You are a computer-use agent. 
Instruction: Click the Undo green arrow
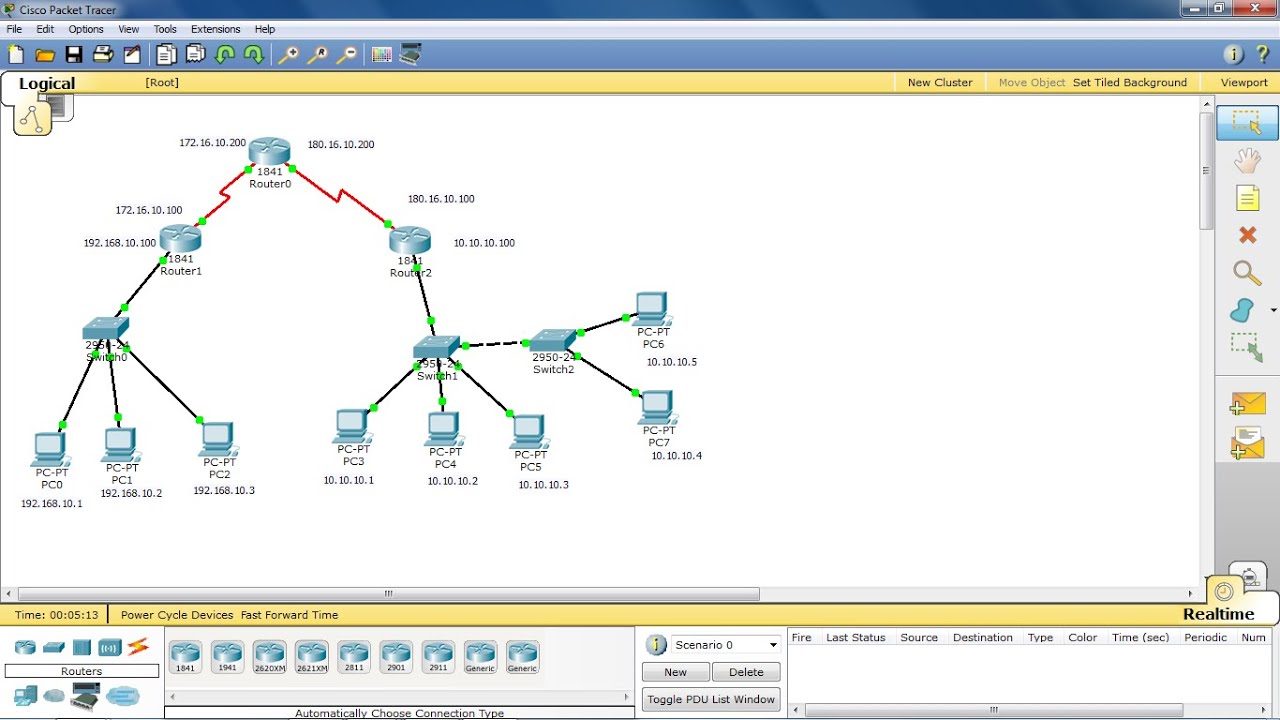tap(225, 55)
